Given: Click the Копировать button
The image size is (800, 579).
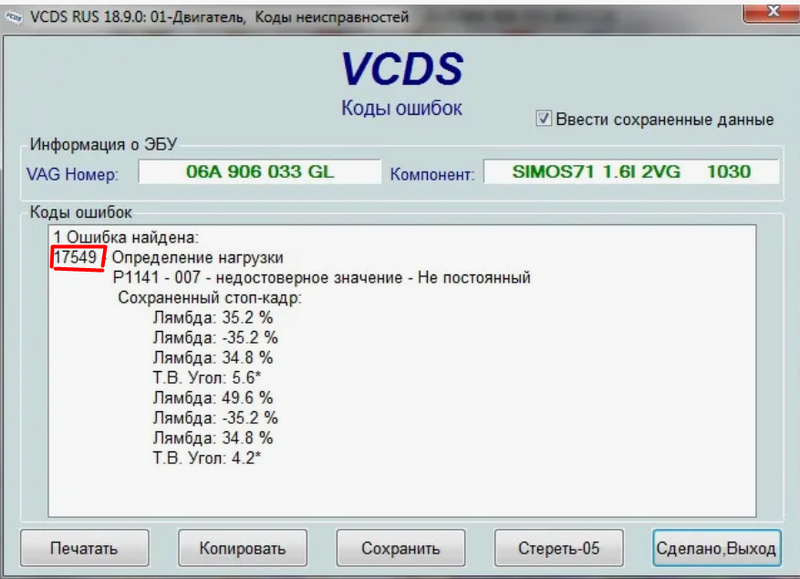Looking at the screenshot, I should pos(242,548).
